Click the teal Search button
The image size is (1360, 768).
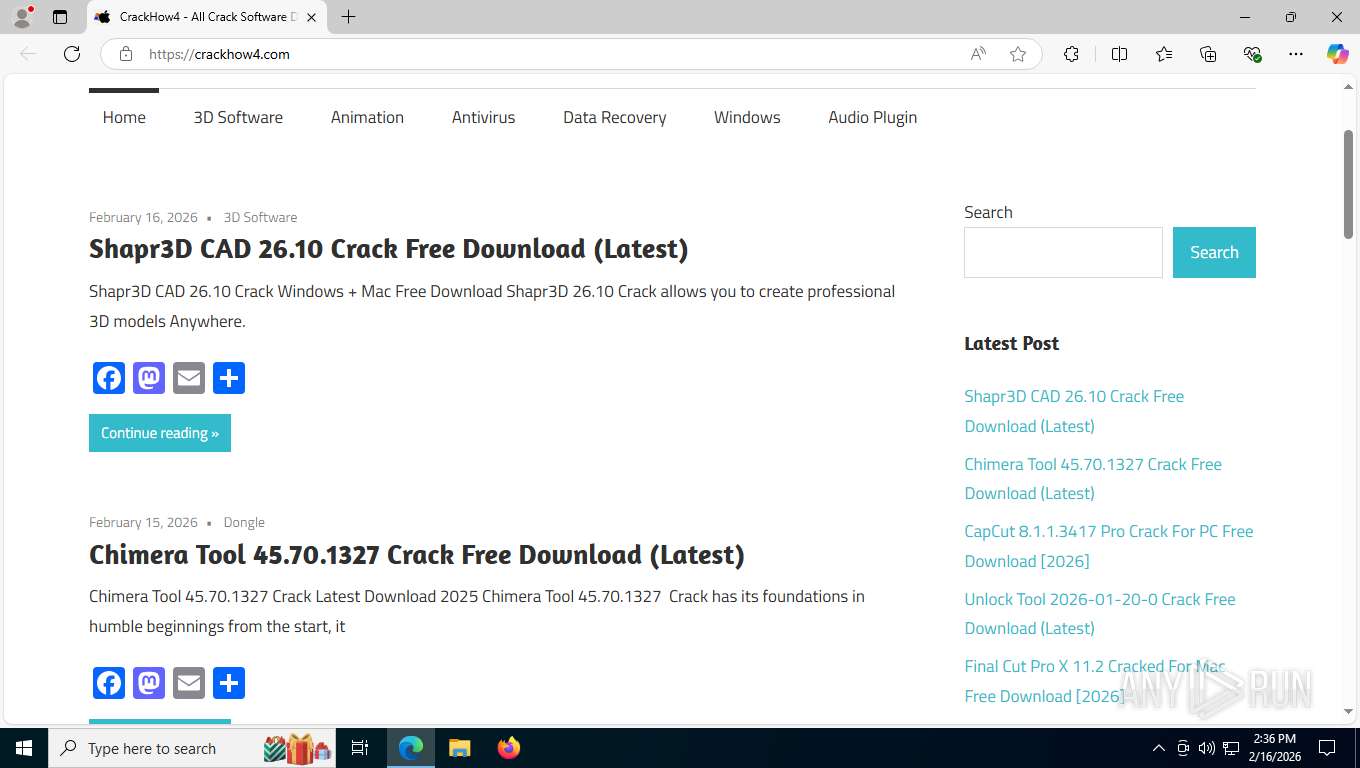tap(1214, 252)
